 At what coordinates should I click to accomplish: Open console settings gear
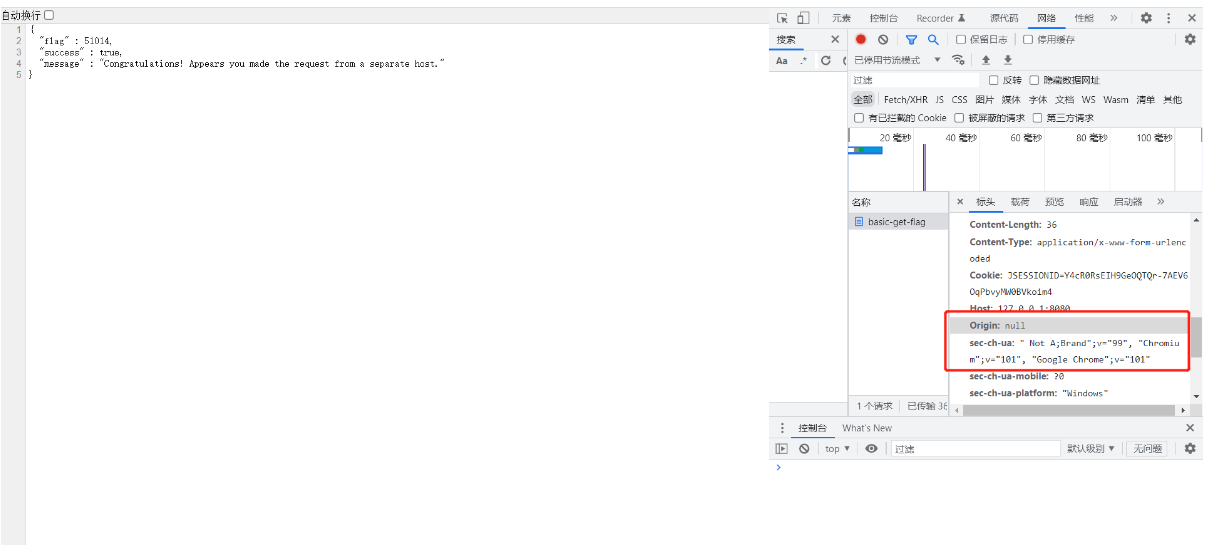[x=1190, y=449]
